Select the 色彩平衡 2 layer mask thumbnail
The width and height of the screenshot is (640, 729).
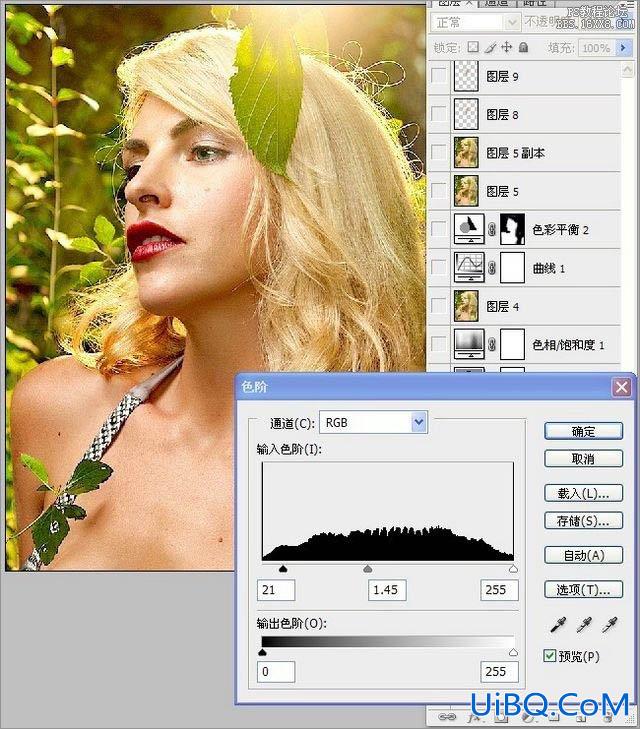tap(512, 229)
